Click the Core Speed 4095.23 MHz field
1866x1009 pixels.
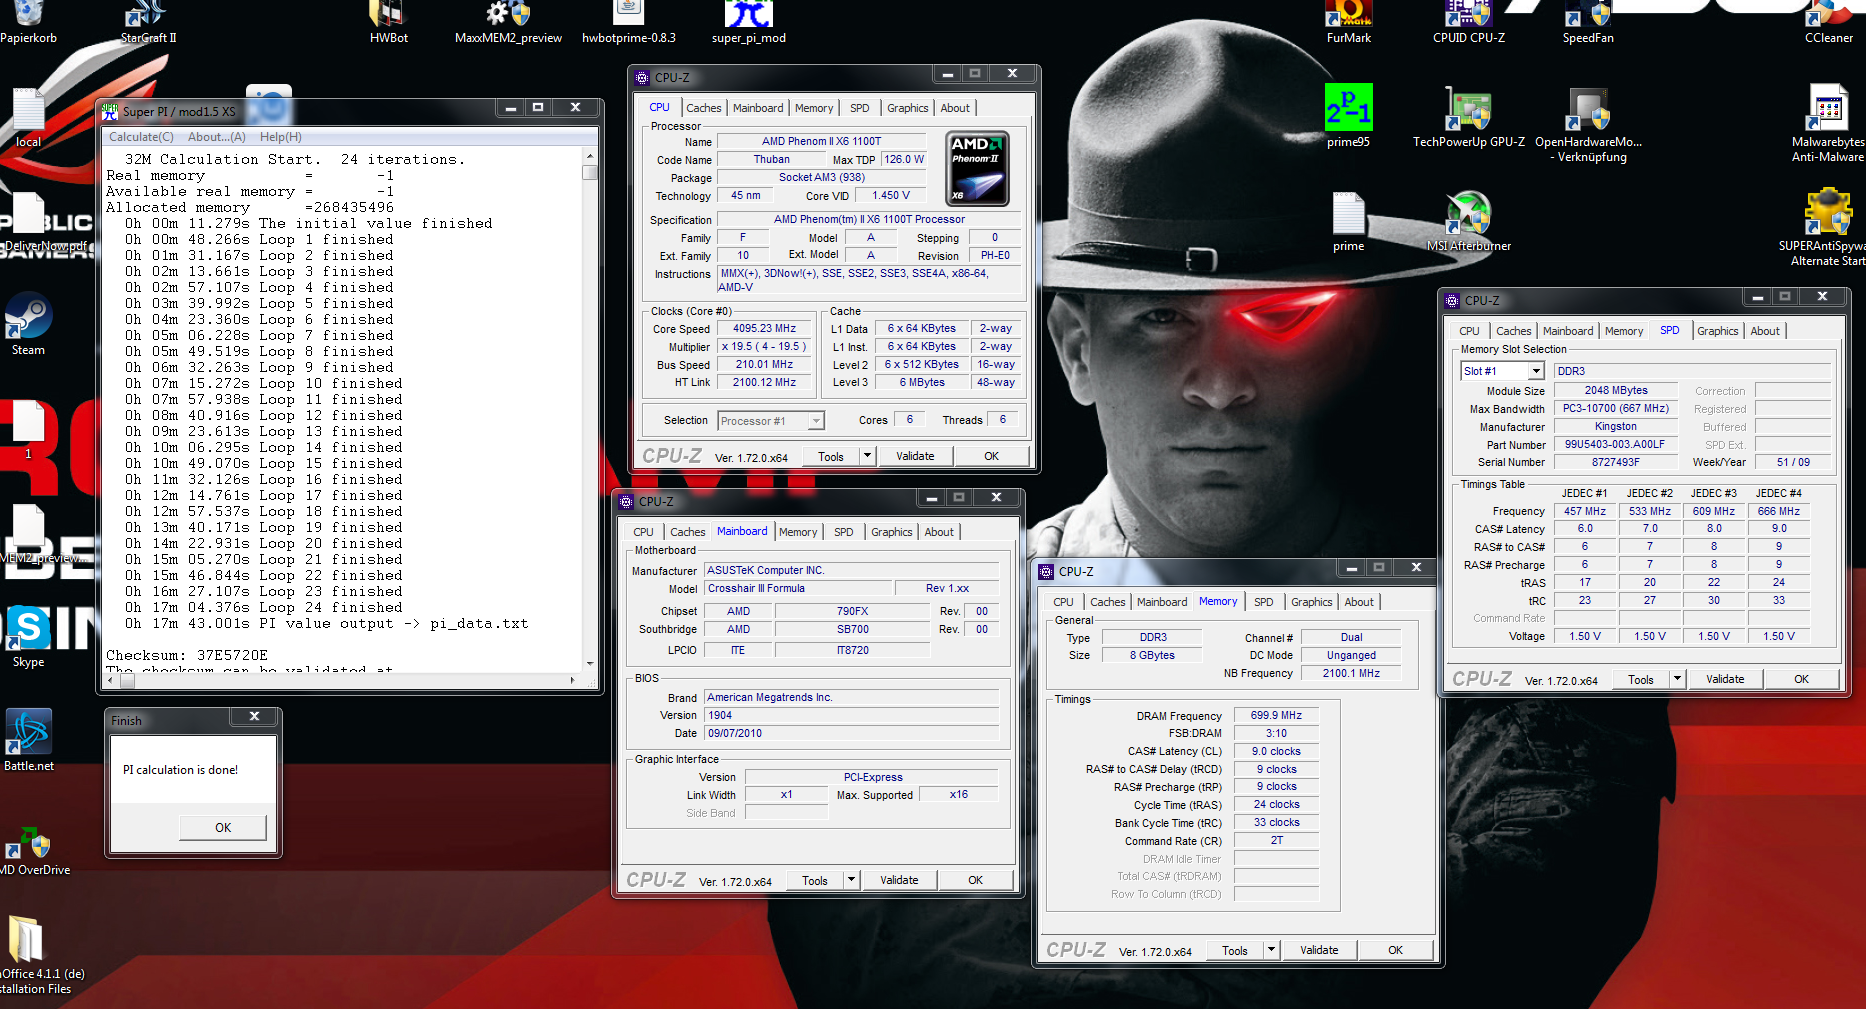[x=764, y=328]
